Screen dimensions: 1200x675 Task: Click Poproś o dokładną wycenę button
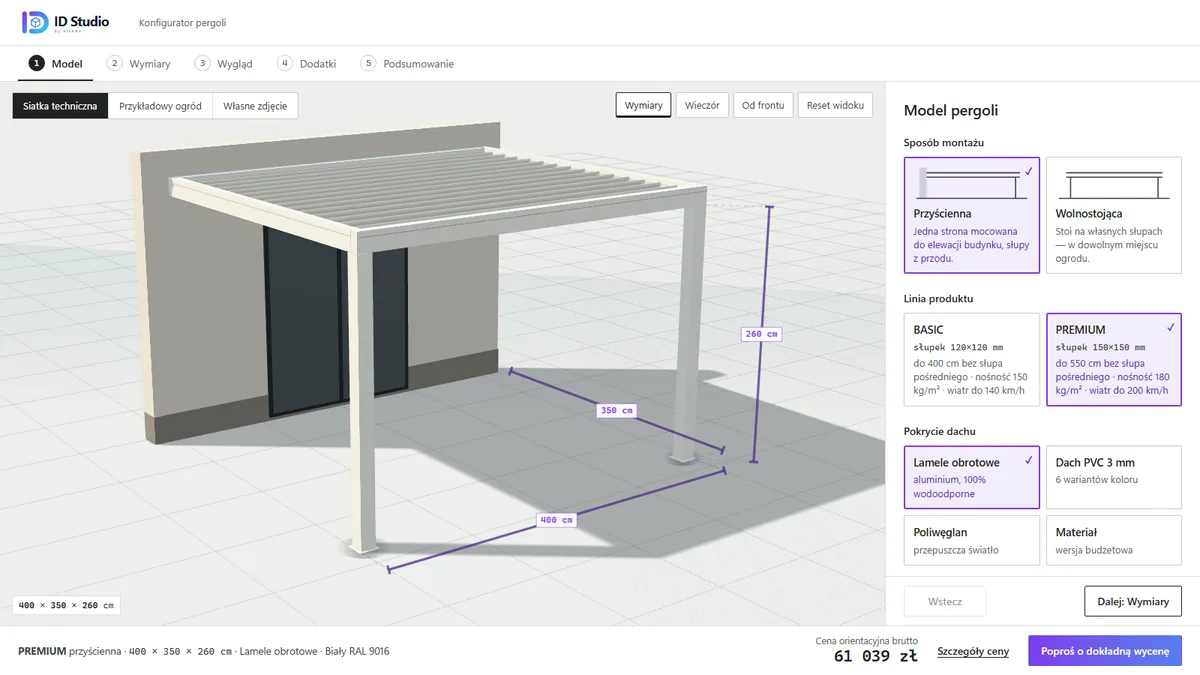pyautogui.click(x=1105, y=651)
